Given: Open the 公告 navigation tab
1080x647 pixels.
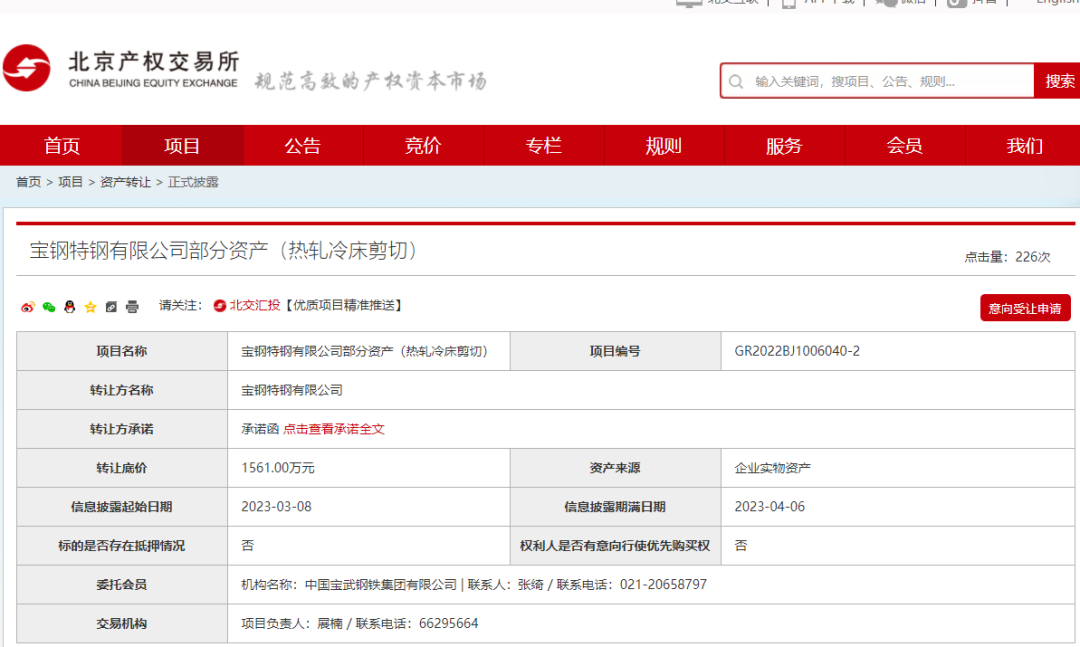Looking at the screenshot, I should (302, 145).
